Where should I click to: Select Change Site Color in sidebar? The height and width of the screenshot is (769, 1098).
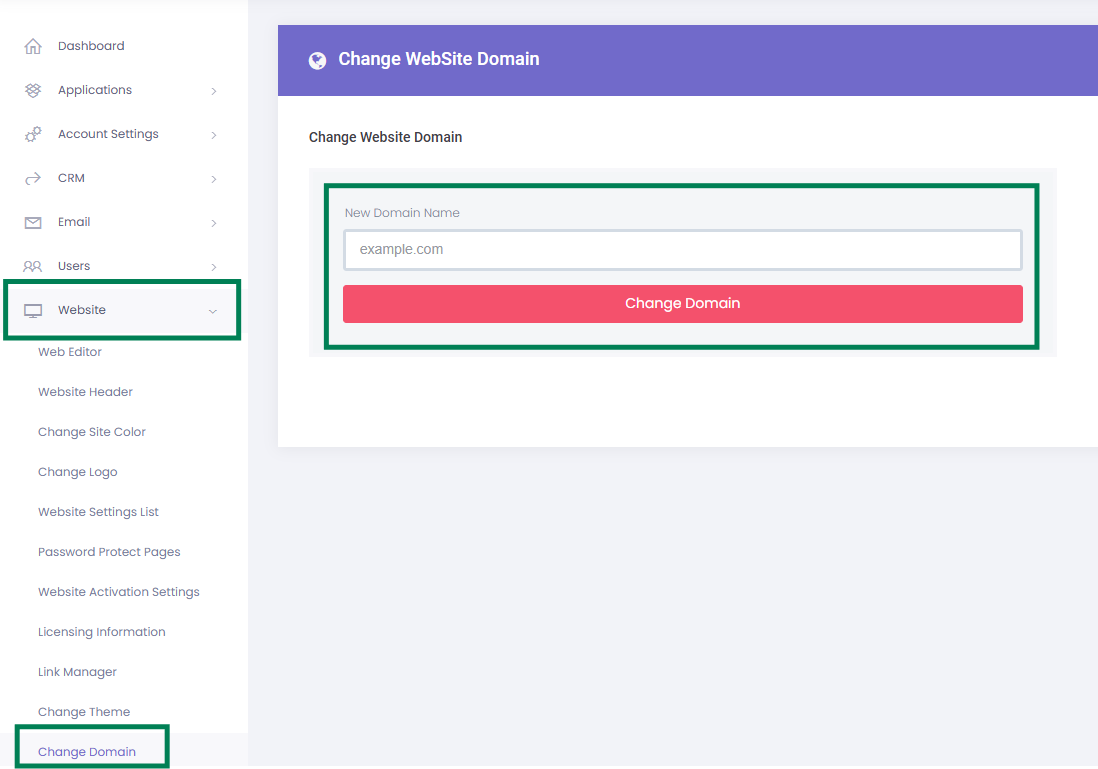pyautogui.click(x=92, y=432)
